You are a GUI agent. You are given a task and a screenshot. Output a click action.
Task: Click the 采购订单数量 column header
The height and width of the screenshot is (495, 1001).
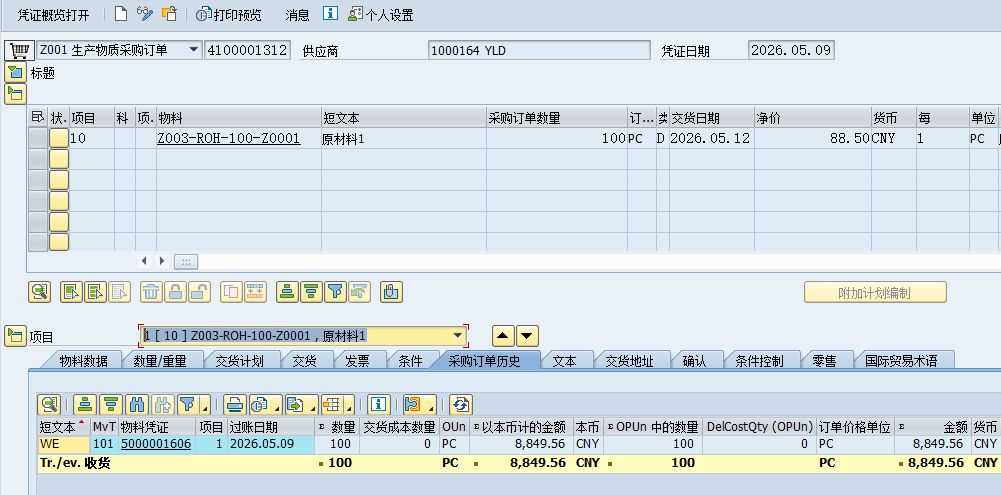click(x=557, y=118)
